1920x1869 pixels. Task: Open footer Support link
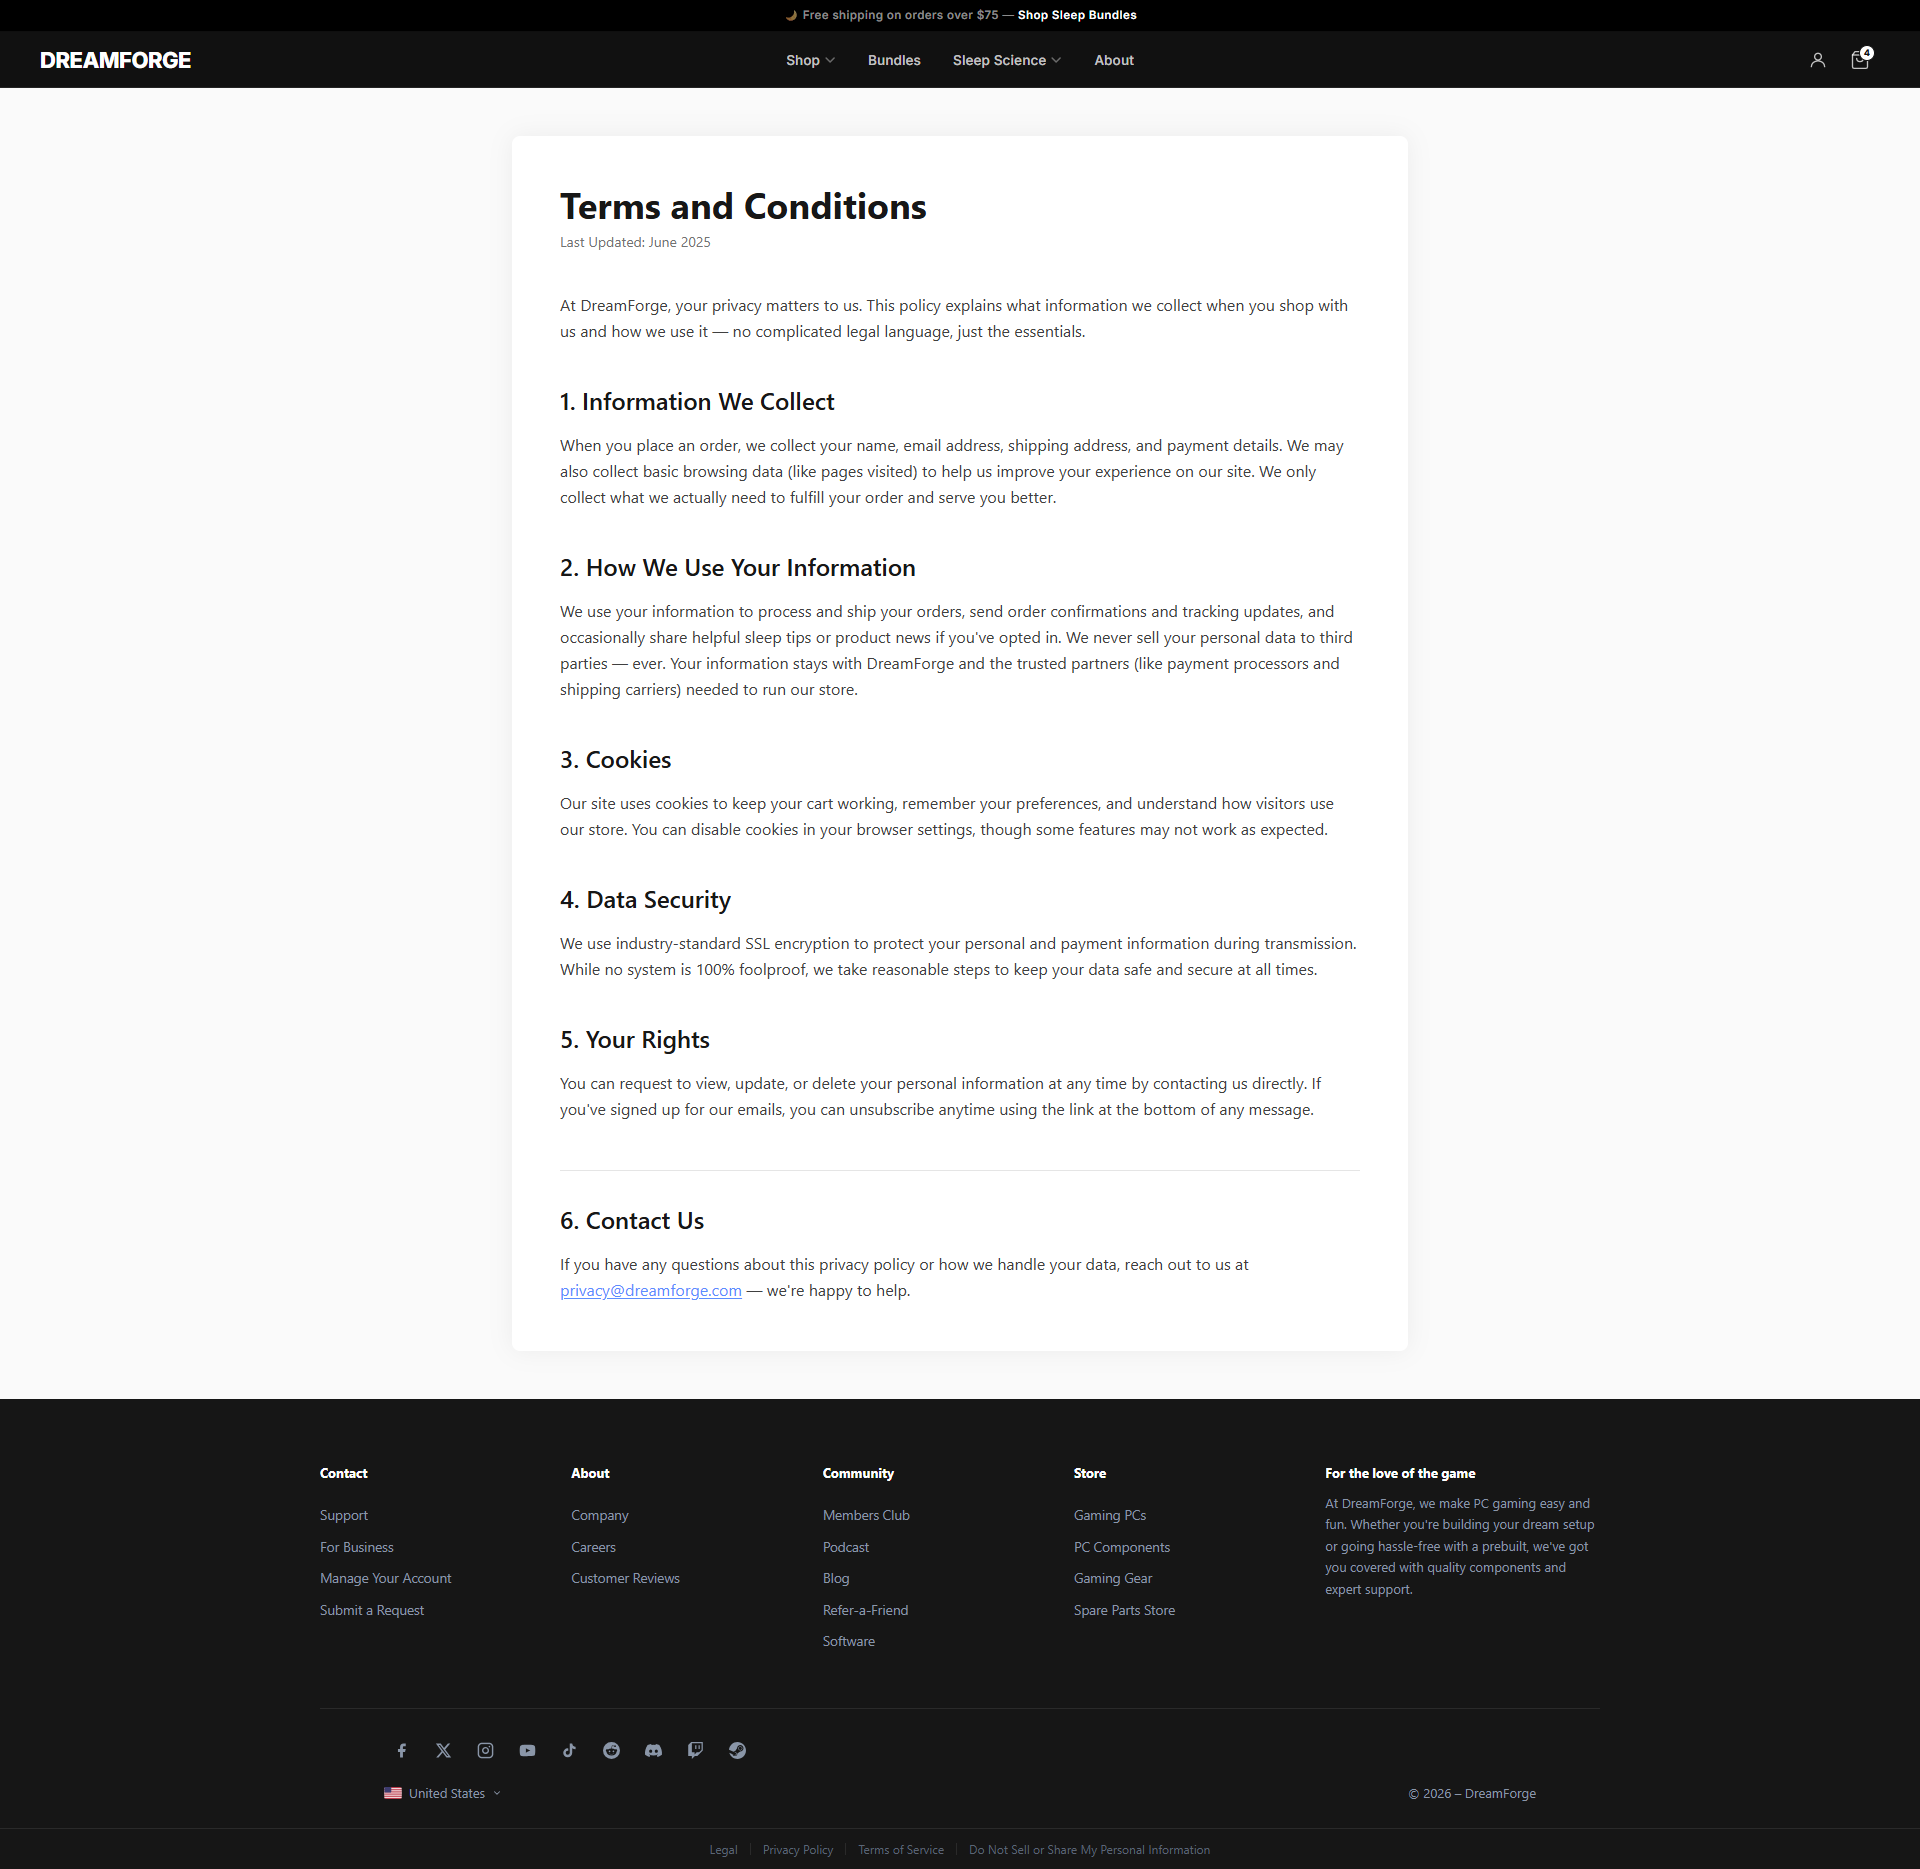click(x=344, y=1515)
